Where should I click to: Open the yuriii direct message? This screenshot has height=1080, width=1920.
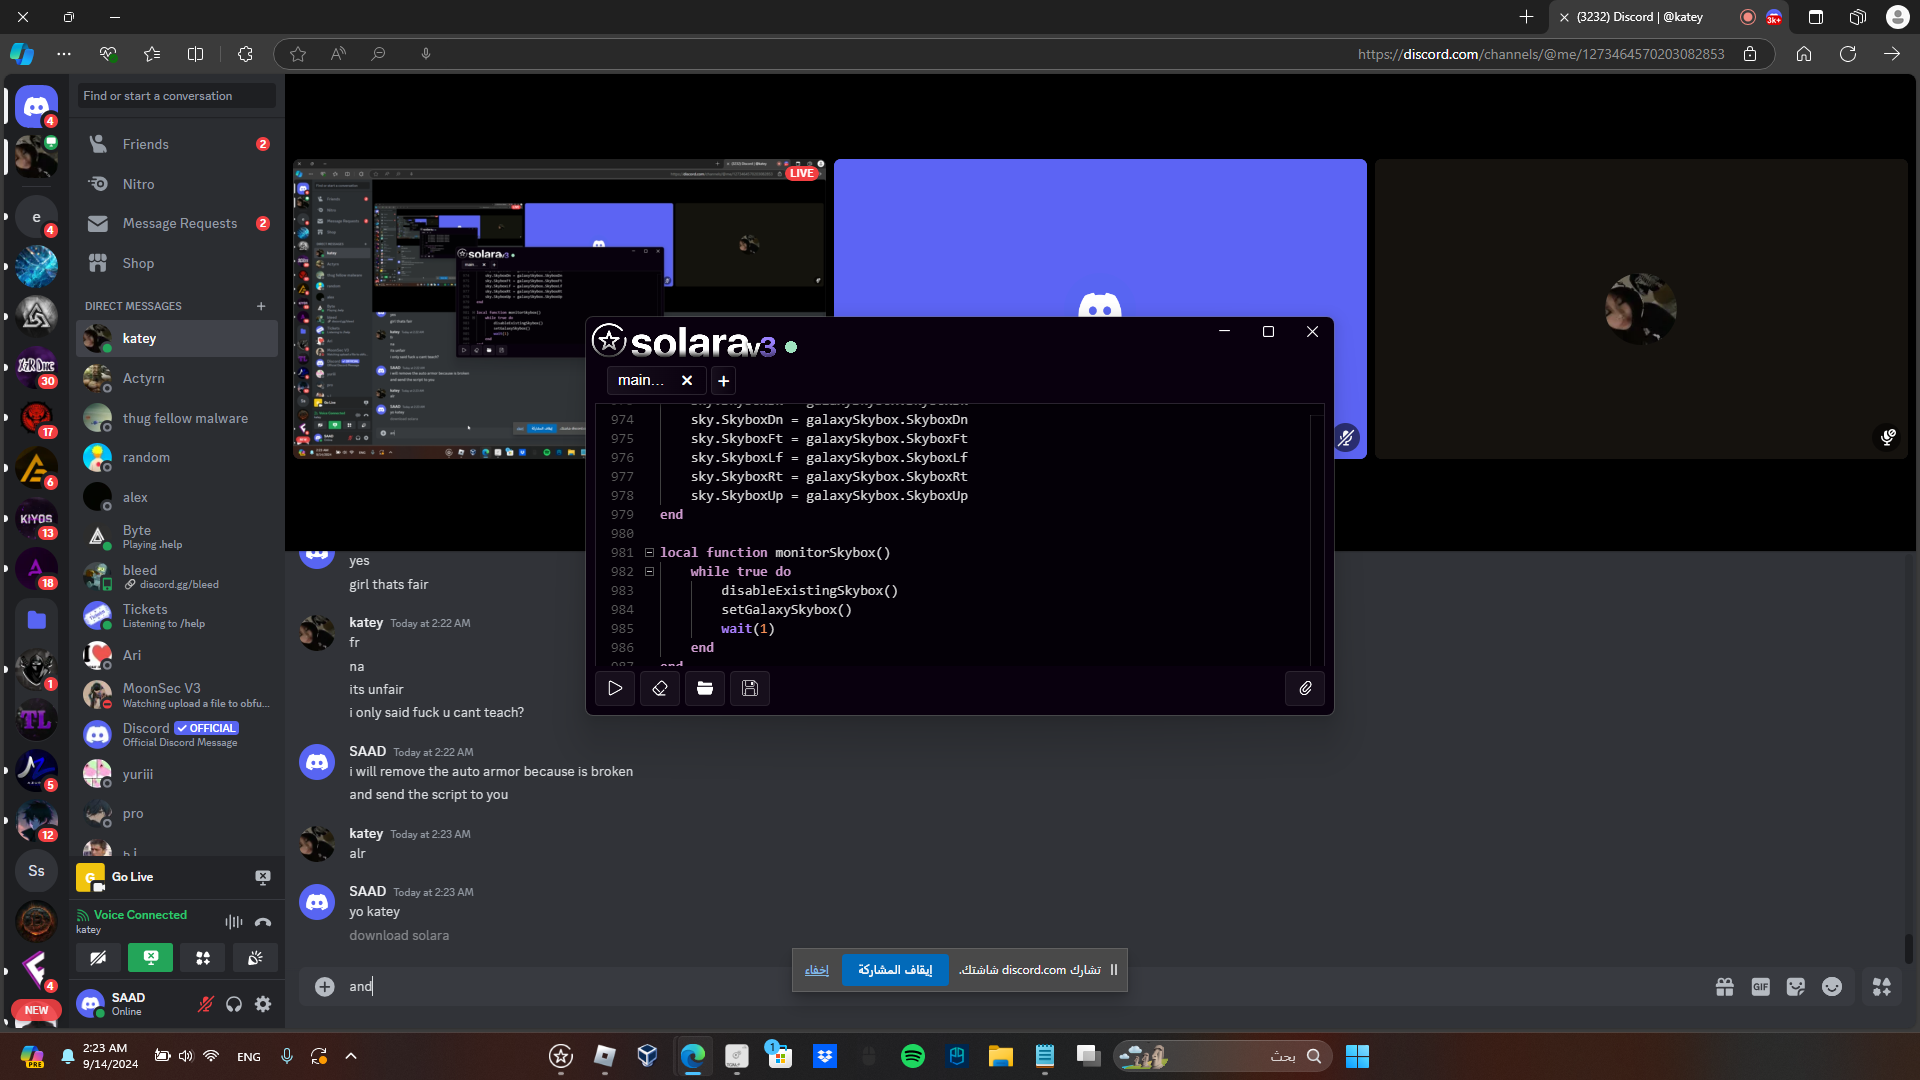(x=177, y=774)
